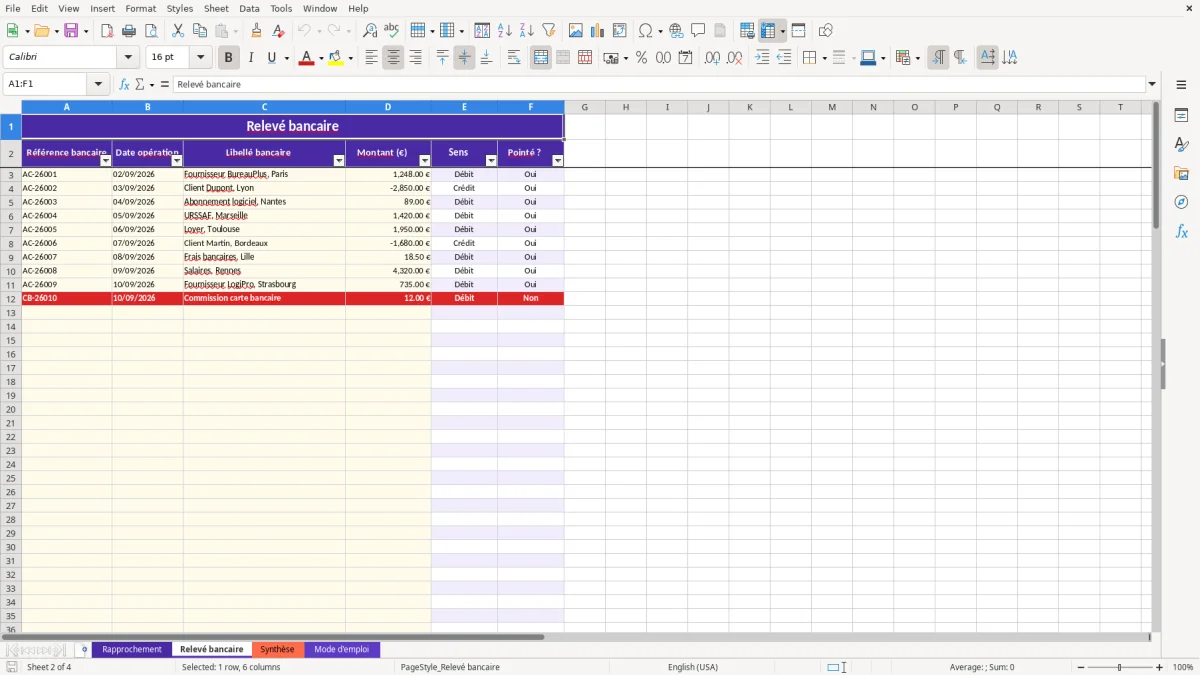The width and height of the screenshot is (1200, 675).
Task: Click the Cut scissors icon
Action: pyautogui.click(x=178, y=31)
